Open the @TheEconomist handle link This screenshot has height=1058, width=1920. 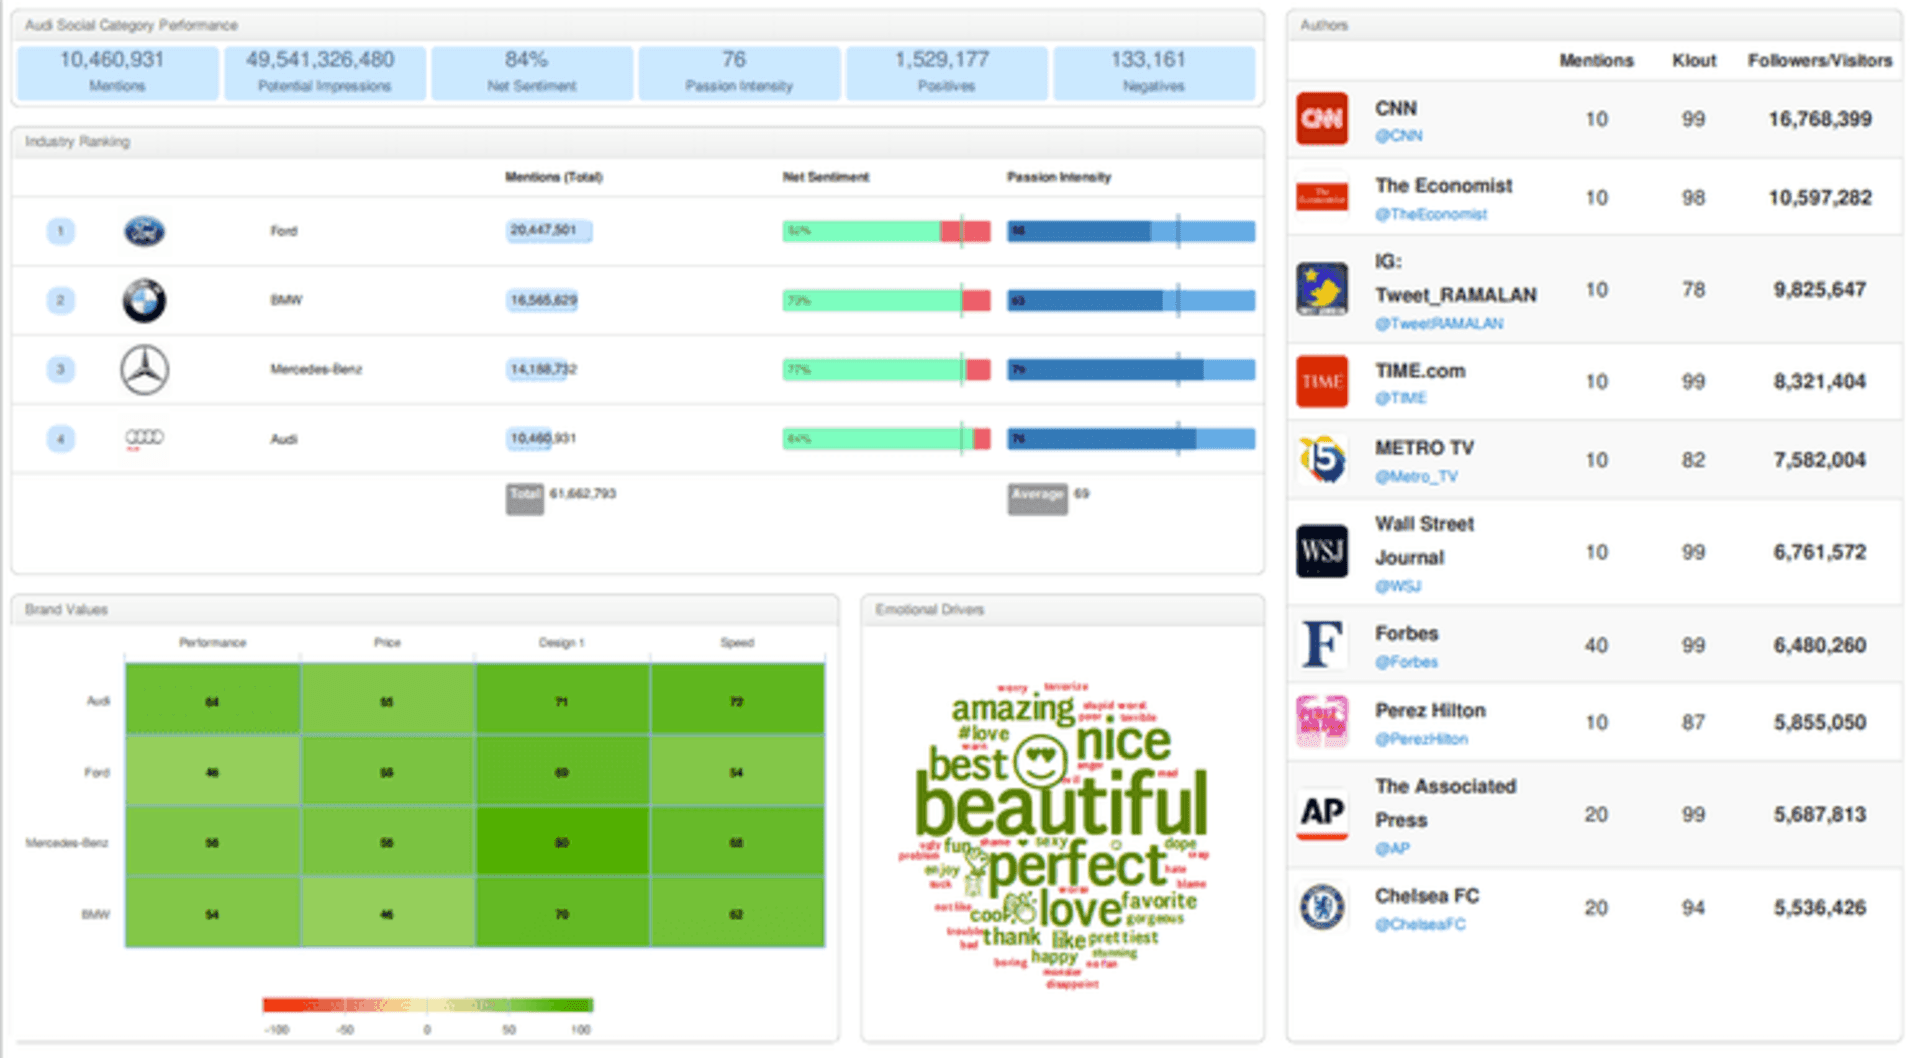coord(1431,213)
